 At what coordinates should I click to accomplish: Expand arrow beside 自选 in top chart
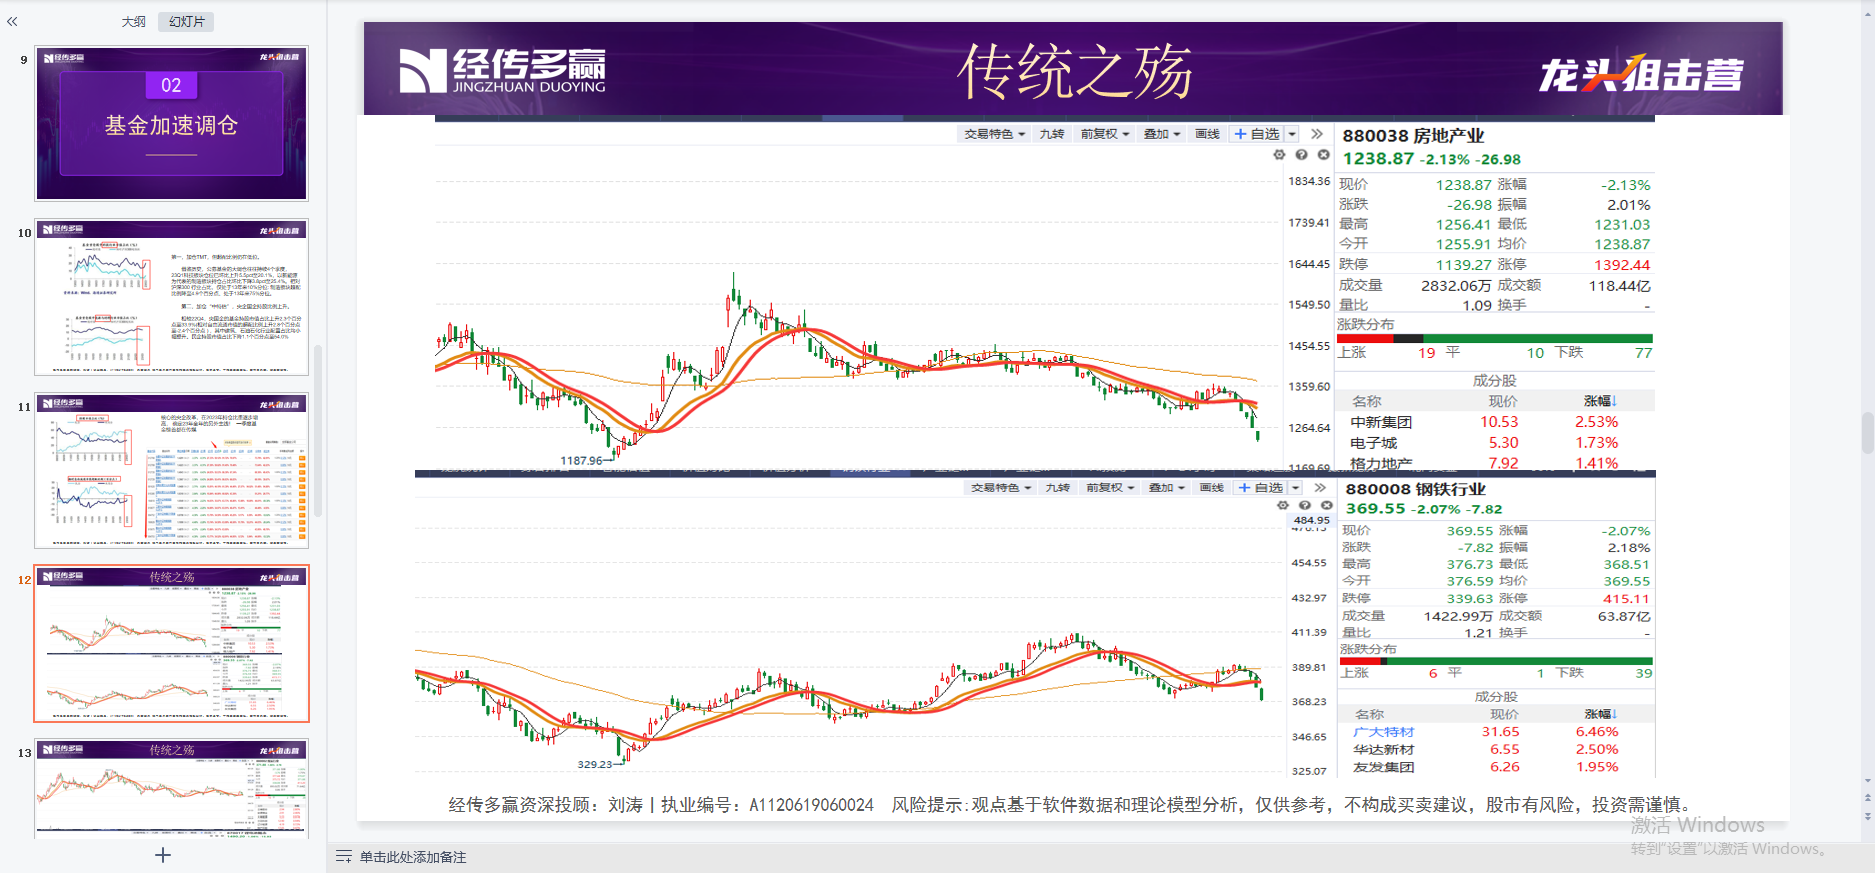click(1292, 134)
